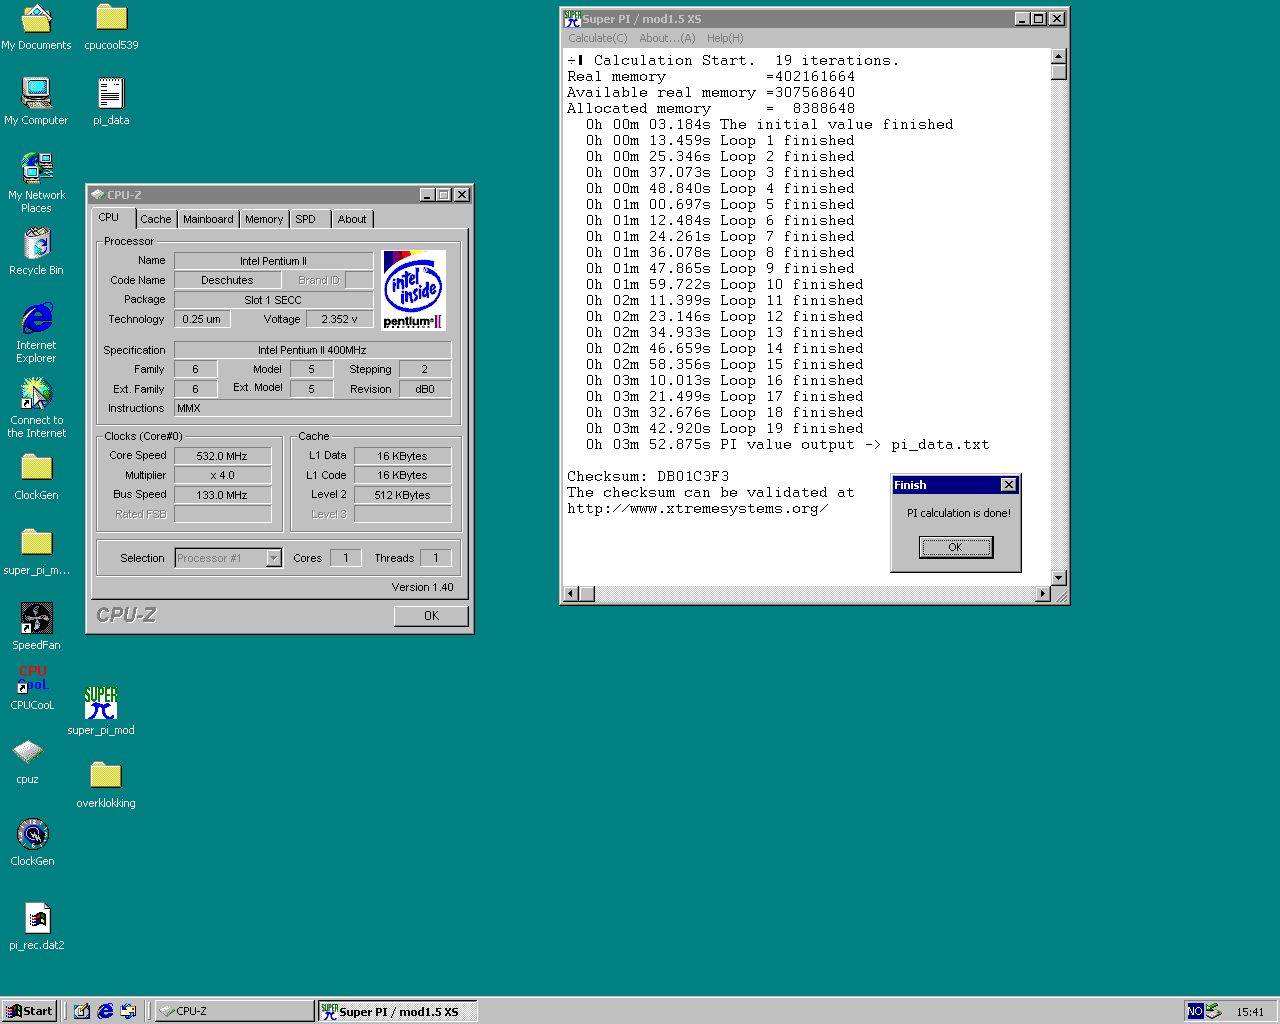This screenshot has width=1280, height=1024.
Task: Click Super PI horizontal scrollbar left arrow
Action: click(x=571, y=594)
